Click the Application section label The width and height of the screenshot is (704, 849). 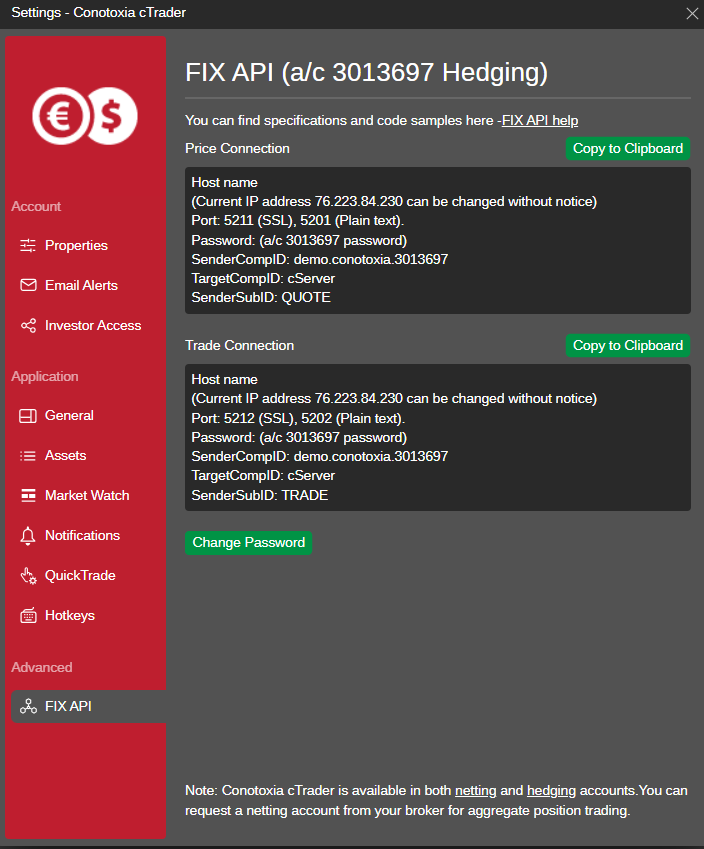45,376
